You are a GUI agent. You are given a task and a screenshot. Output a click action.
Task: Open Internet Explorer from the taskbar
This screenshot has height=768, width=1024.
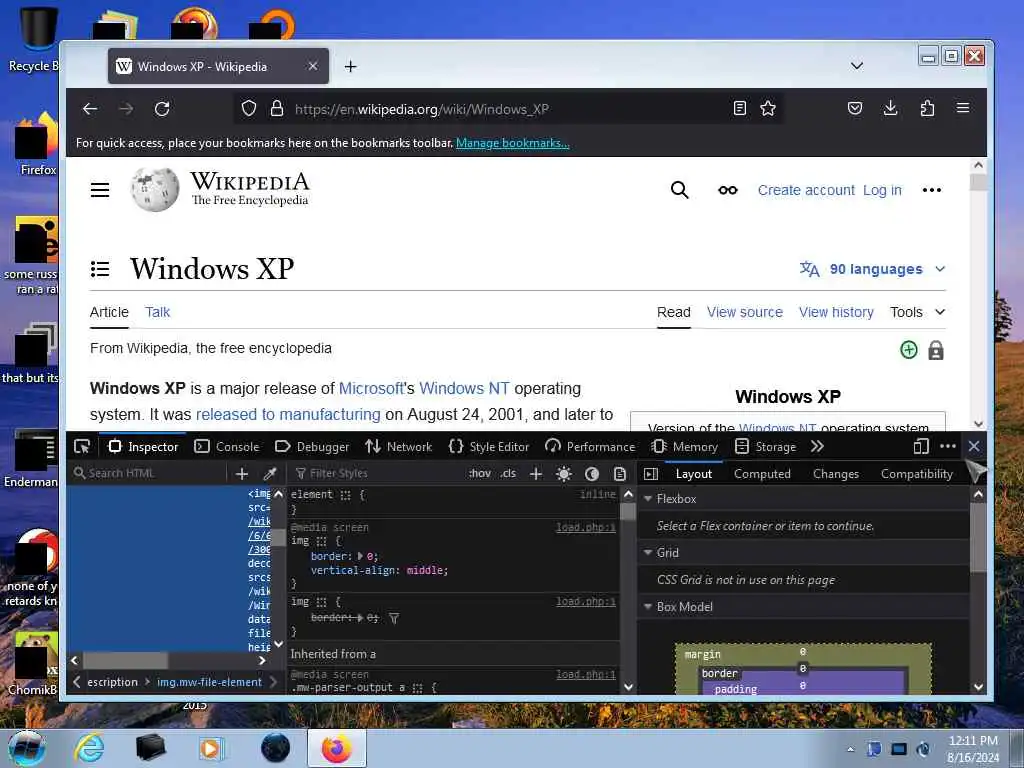(x=89, y=748)
